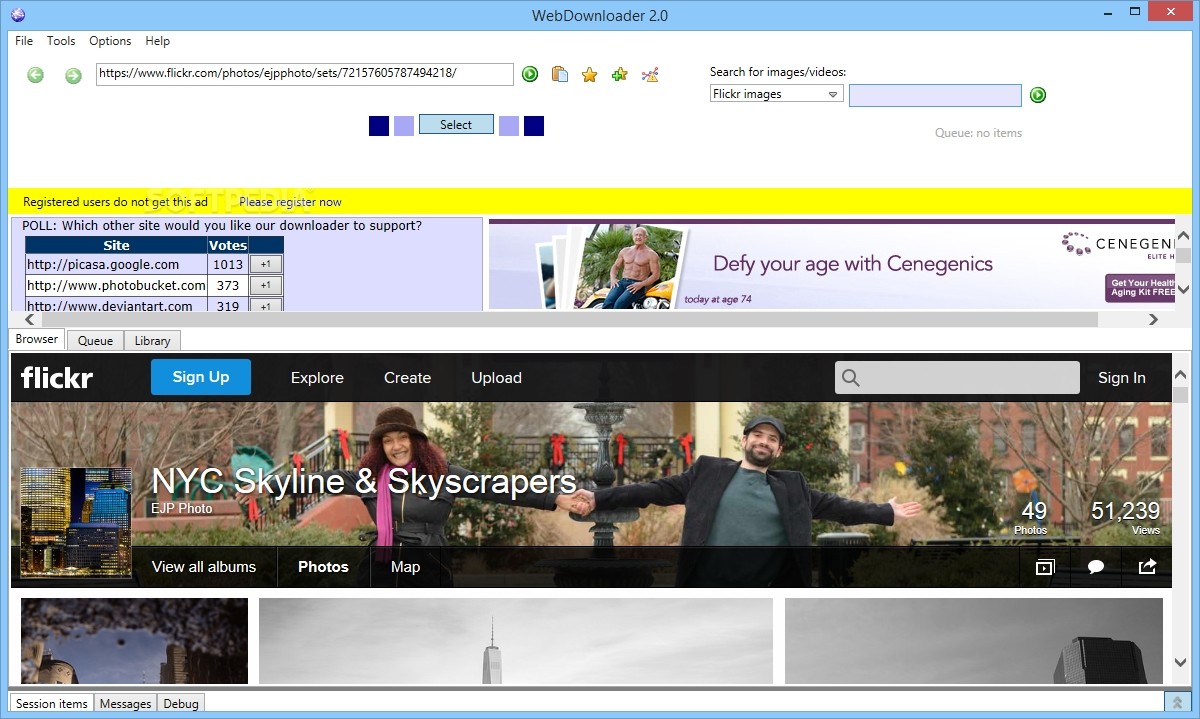Open the Debug tab

tap(181, 703)
